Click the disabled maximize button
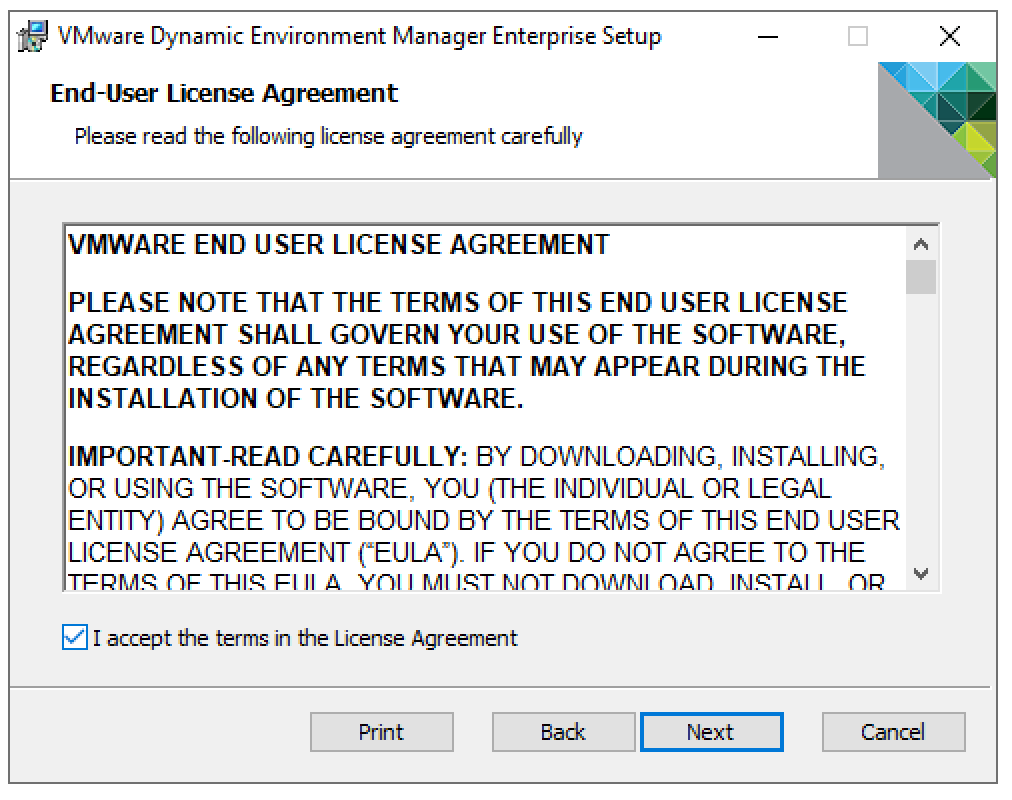 point(858,37)
